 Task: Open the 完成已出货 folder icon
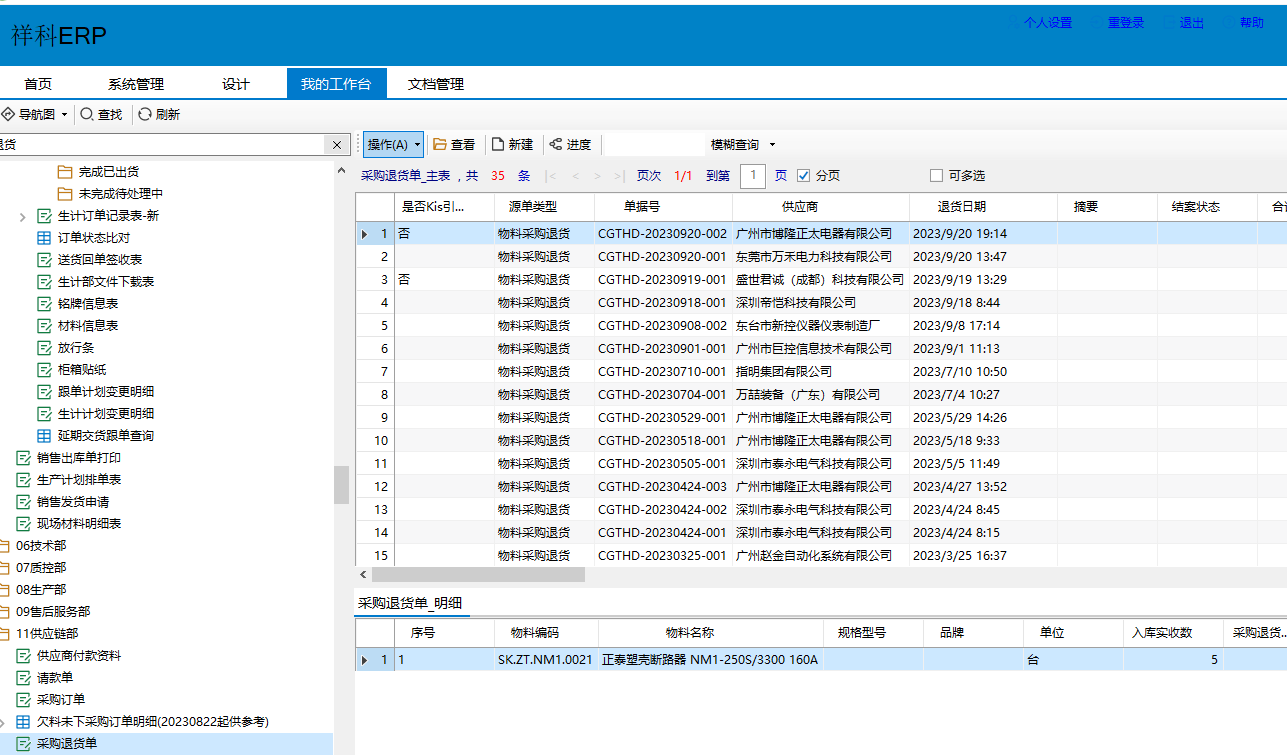(65, 172)
